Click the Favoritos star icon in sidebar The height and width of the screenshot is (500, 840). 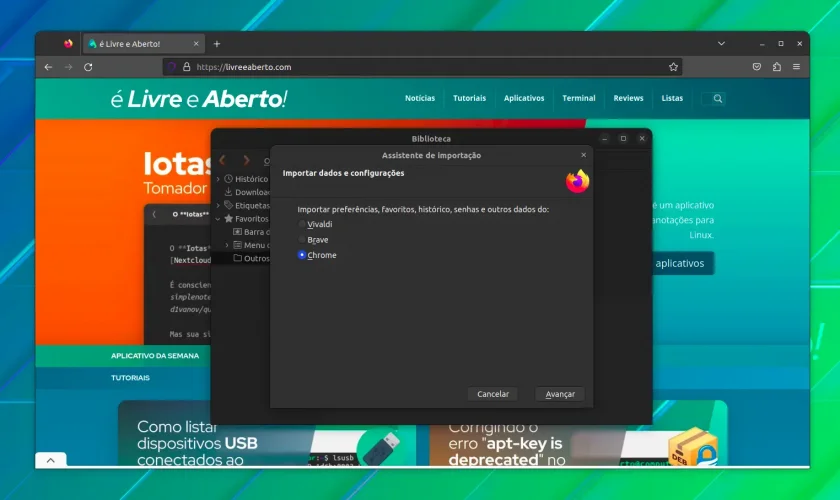(x=229, y=219)
